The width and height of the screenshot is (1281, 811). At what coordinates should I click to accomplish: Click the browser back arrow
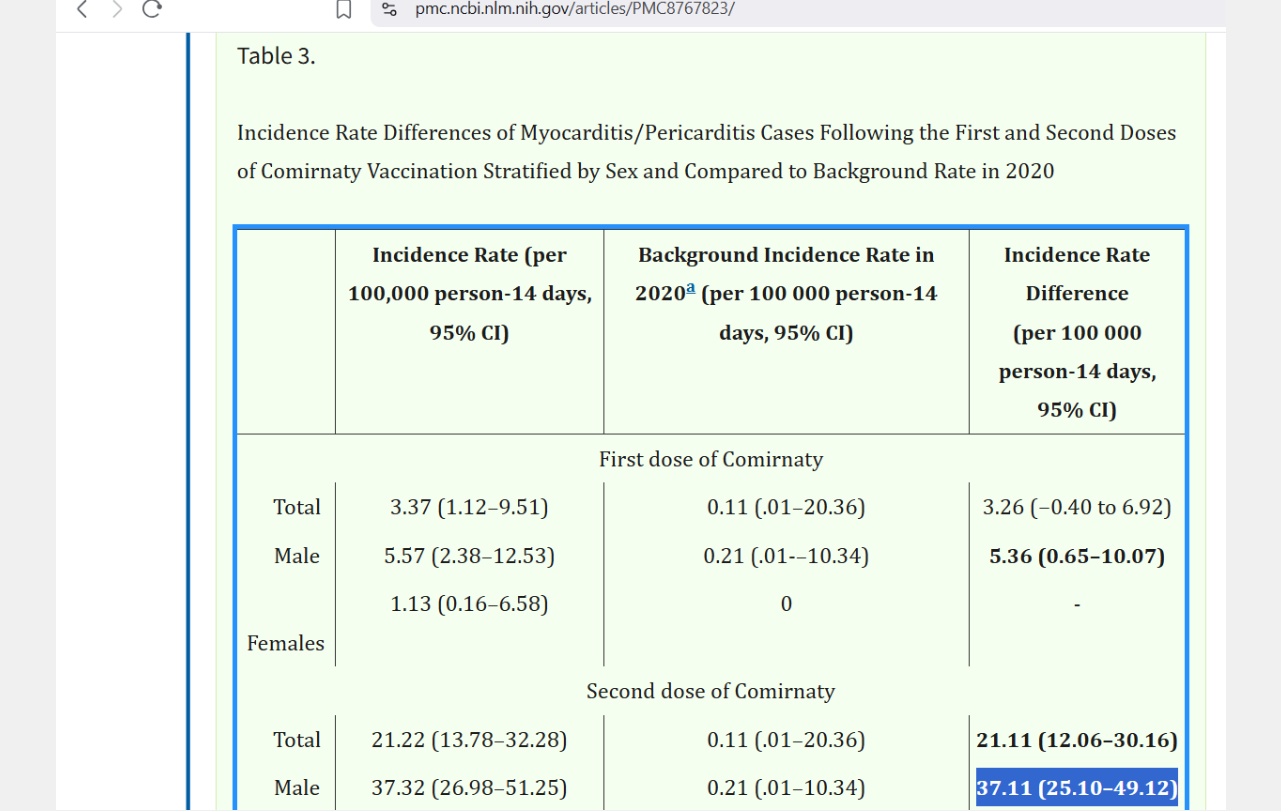tap(82, 9)
